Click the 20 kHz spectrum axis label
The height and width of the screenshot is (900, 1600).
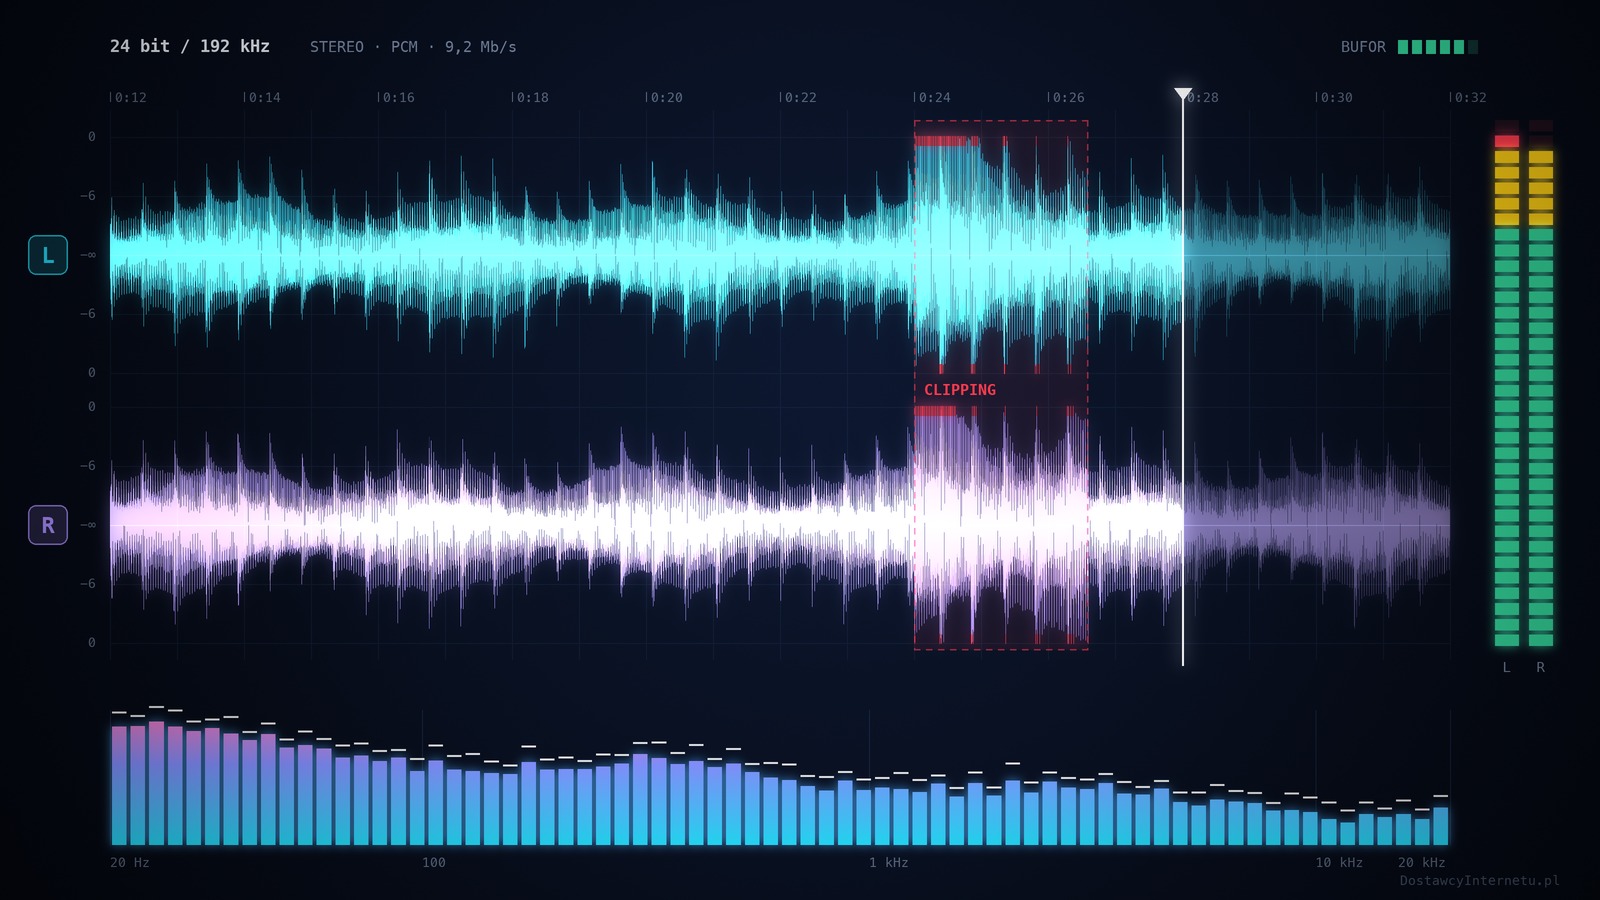point(1422,862)
